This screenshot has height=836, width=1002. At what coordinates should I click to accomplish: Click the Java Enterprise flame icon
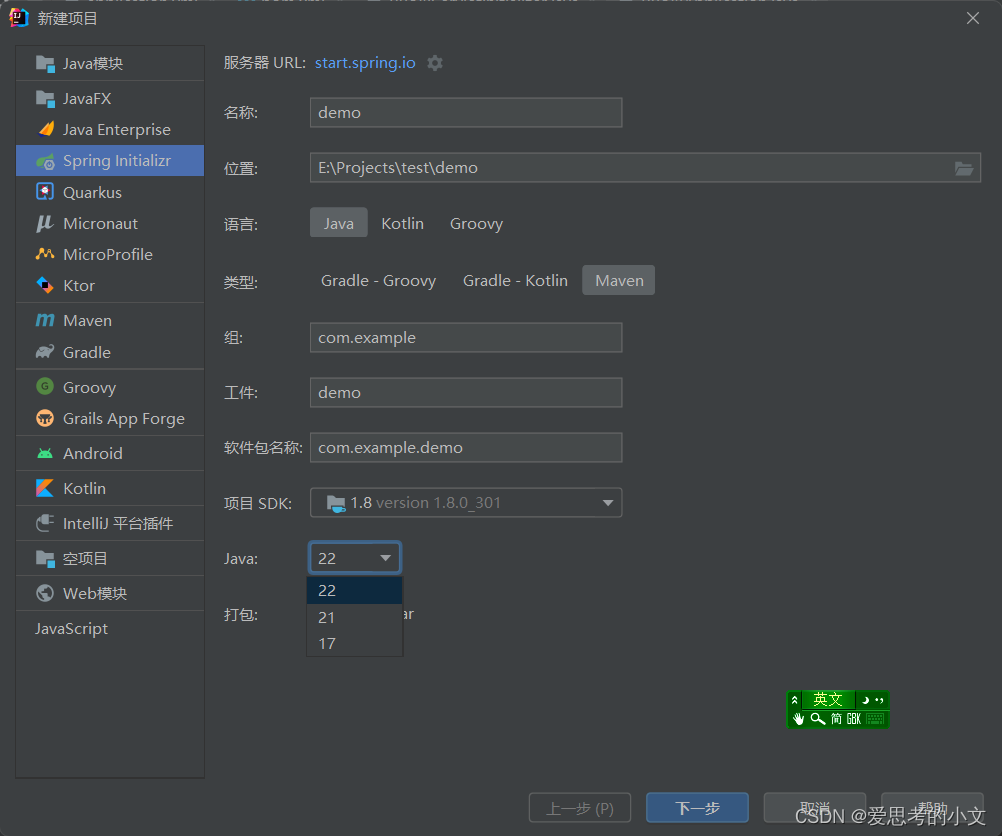coord(46,129)
